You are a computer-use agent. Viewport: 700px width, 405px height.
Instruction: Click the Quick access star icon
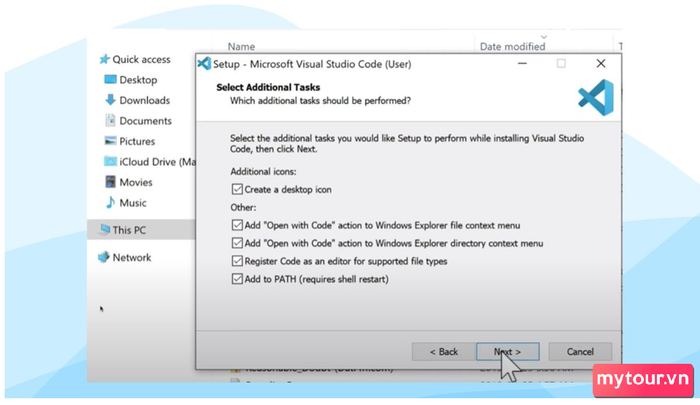104,59
